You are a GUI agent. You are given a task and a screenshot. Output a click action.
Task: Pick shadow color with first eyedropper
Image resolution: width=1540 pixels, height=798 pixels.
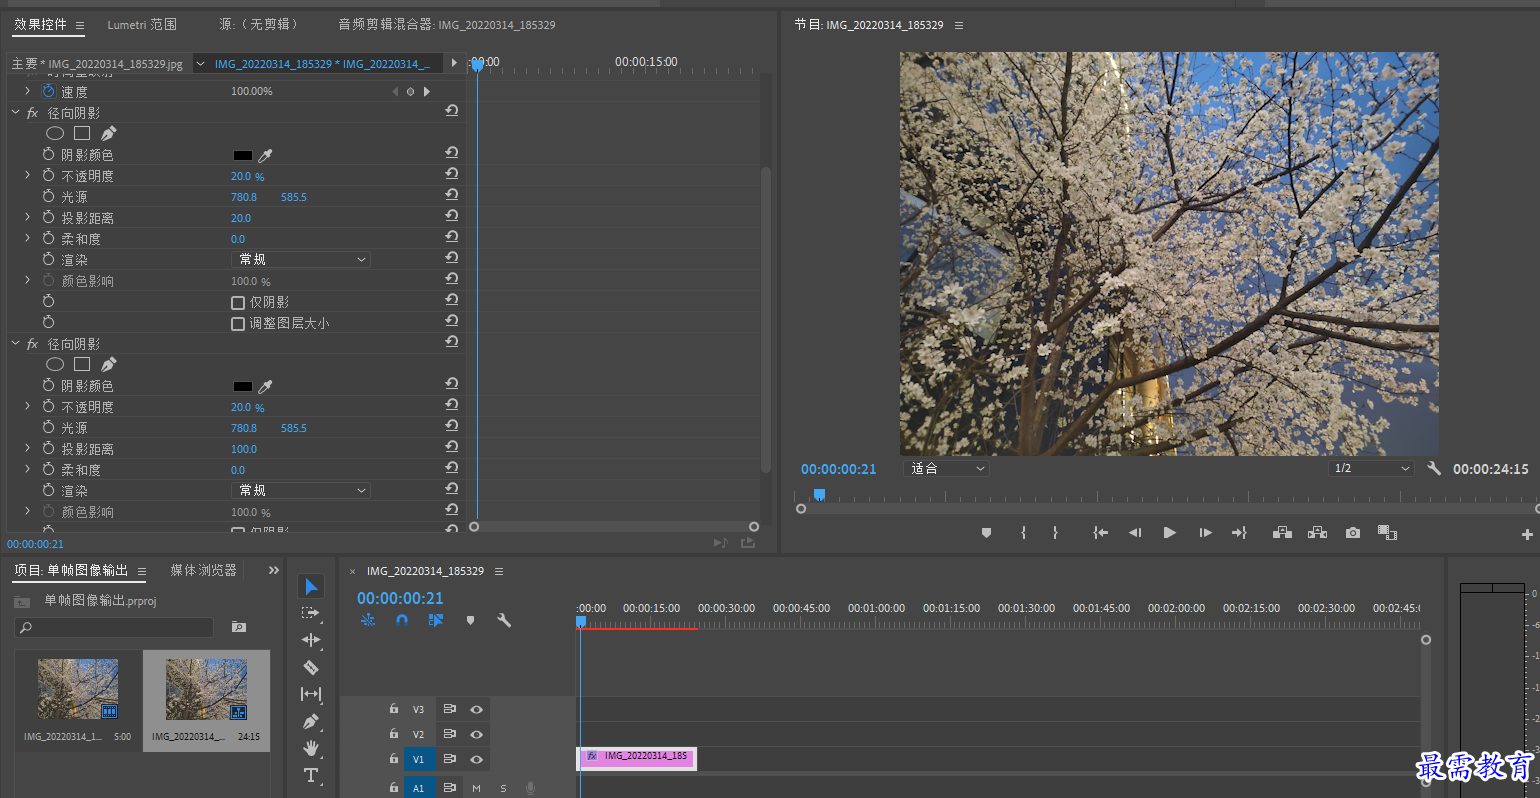(265, 155)
